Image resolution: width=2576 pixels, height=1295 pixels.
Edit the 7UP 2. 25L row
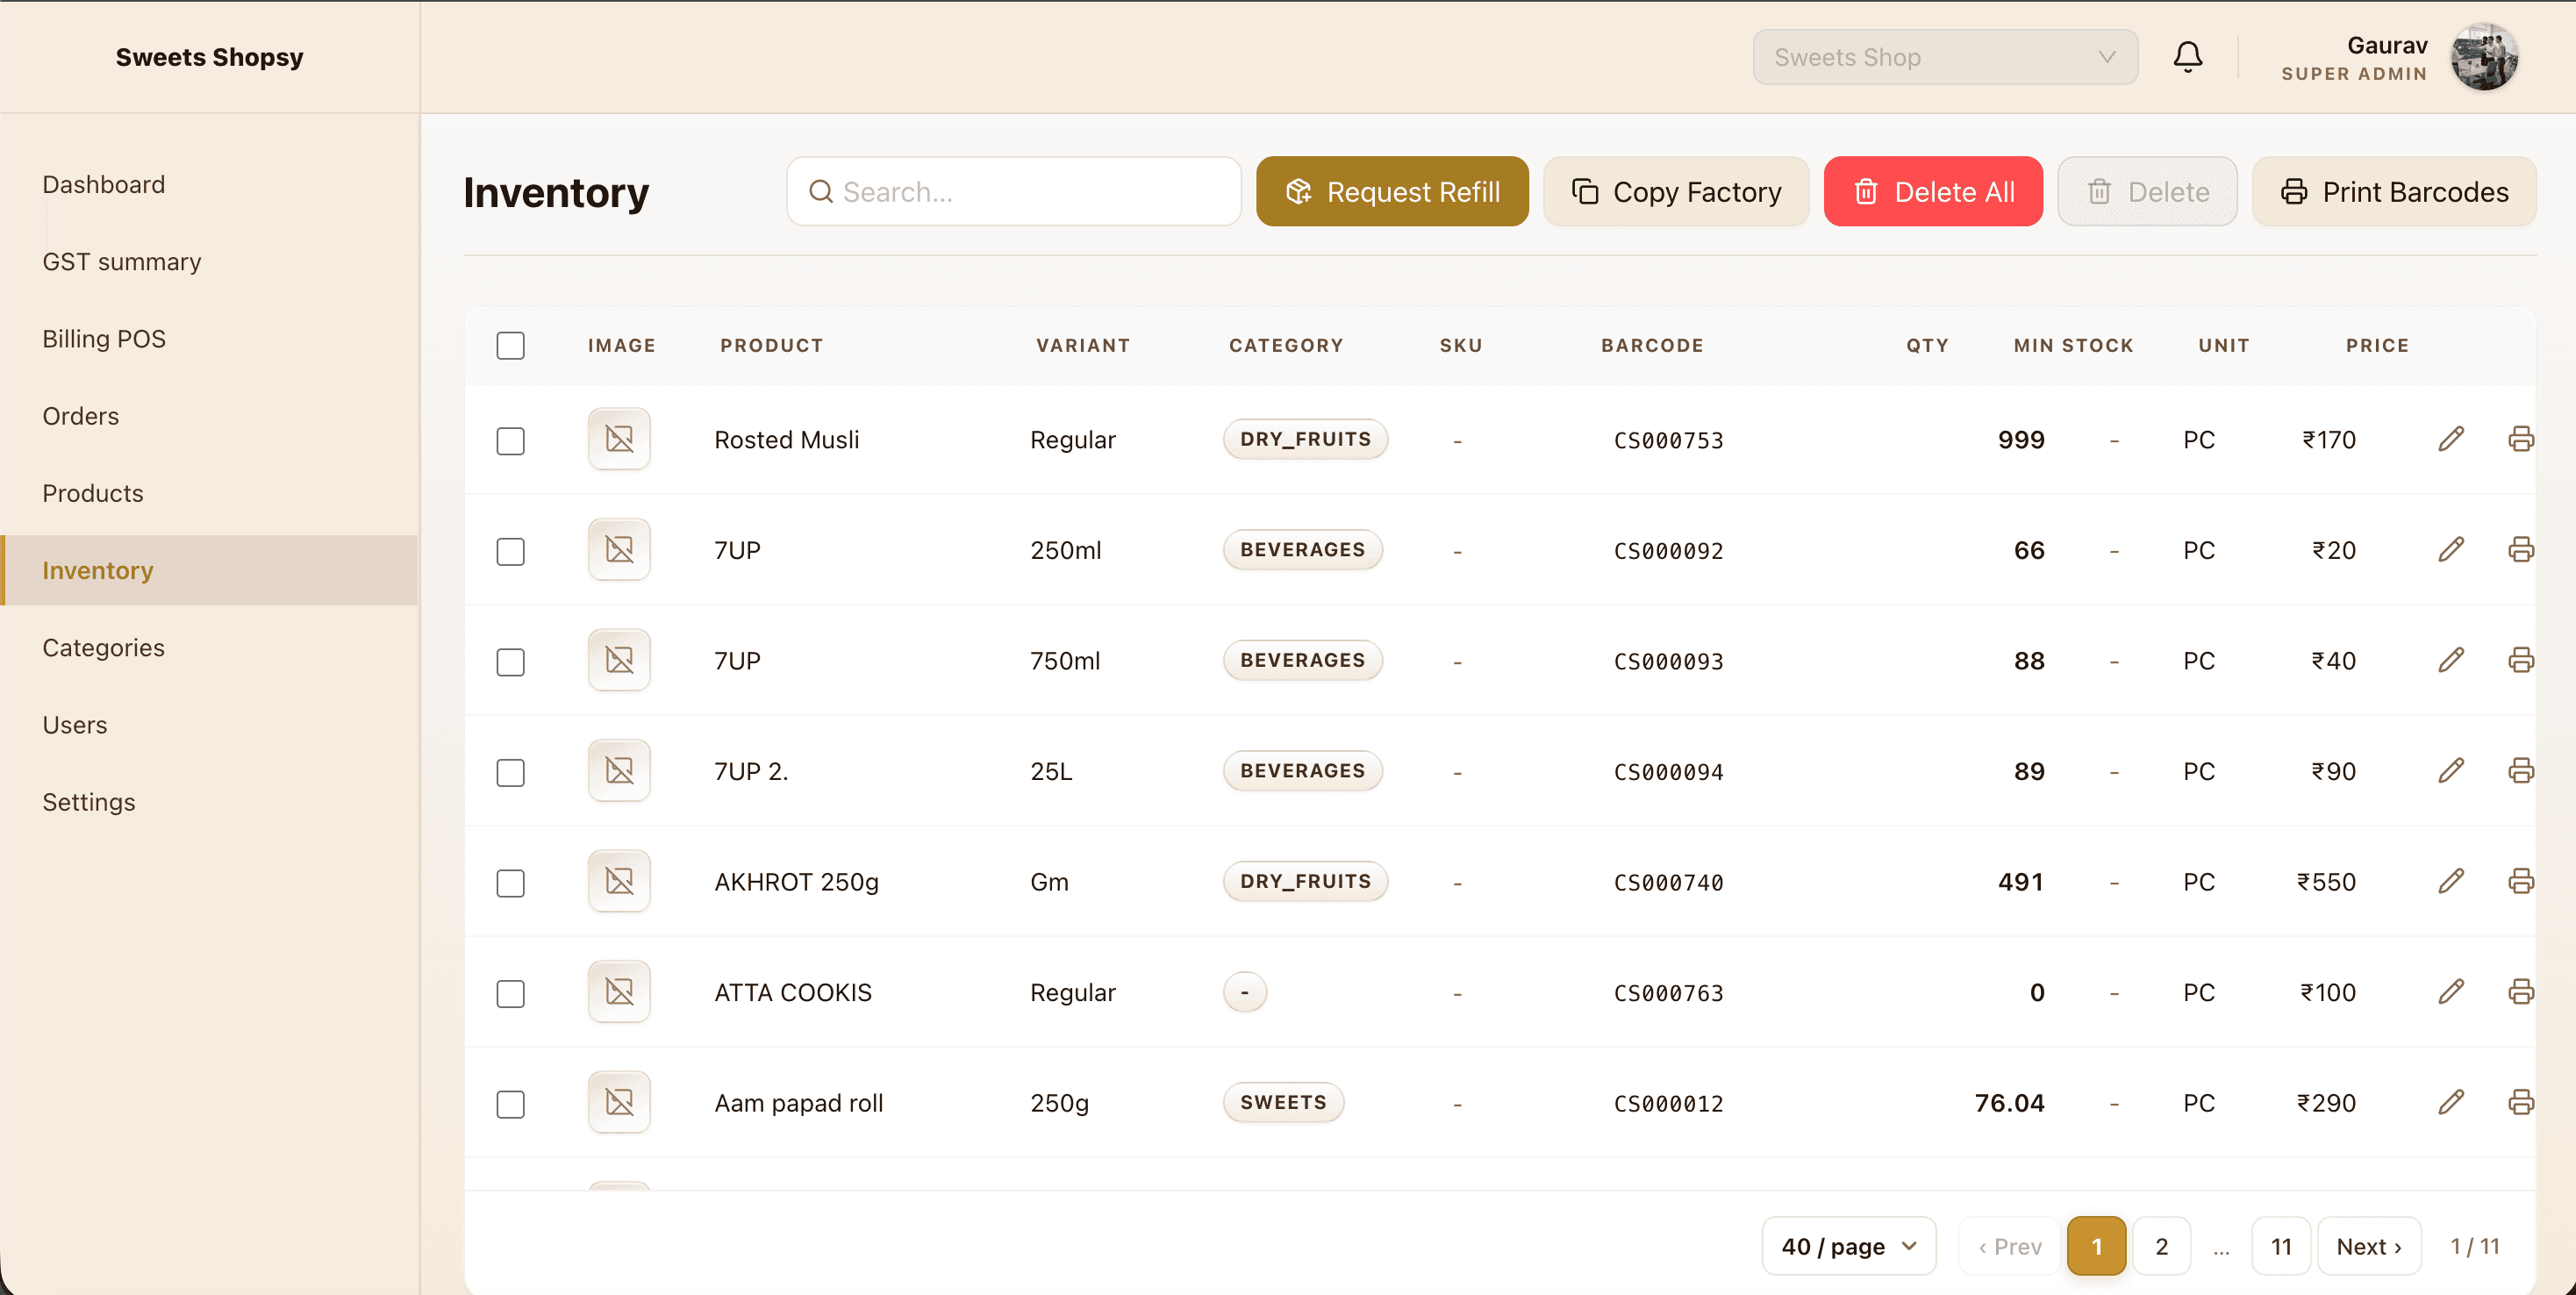pyautogui.click(x=2451, y=771)
